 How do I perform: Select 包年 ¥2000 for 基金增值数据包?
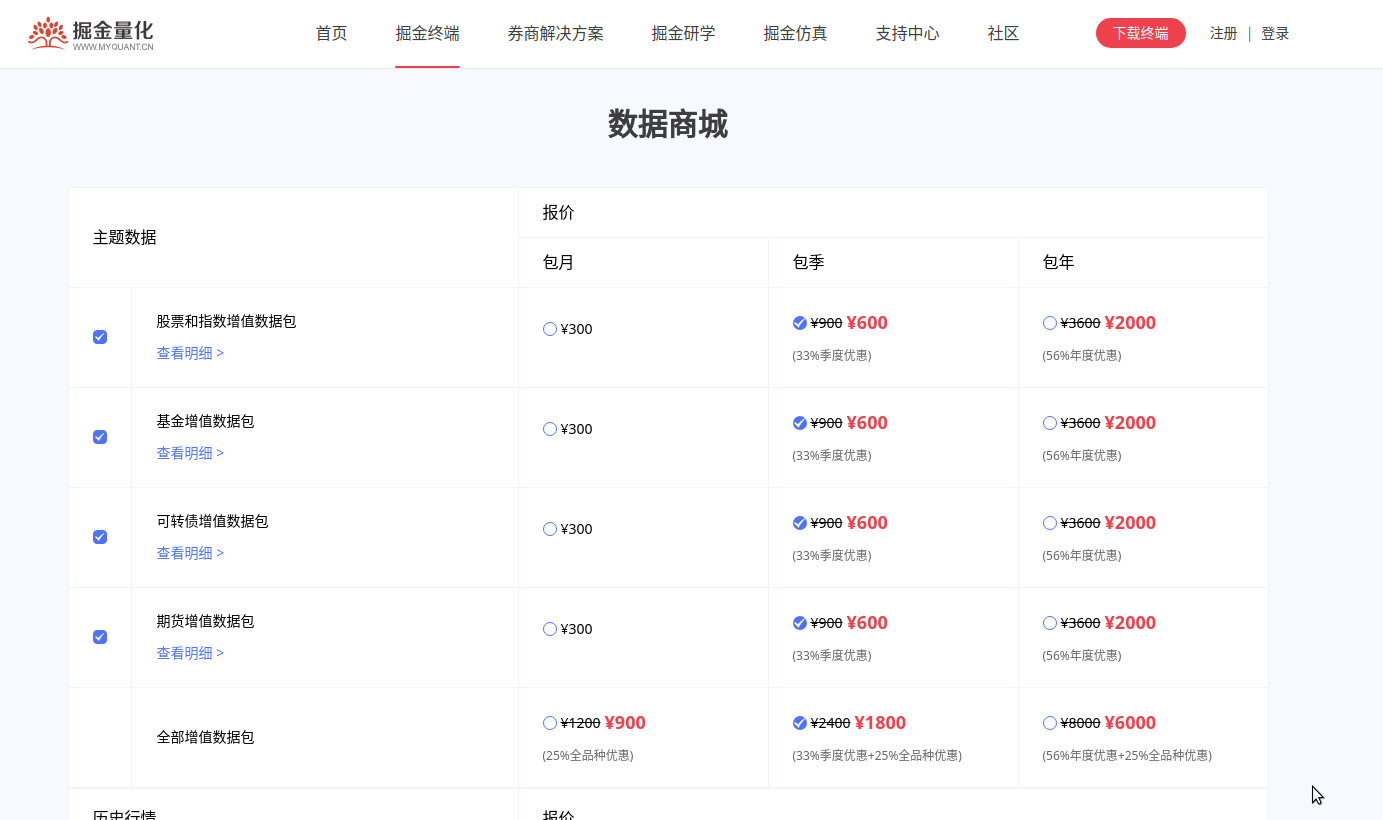point(1049,422)
